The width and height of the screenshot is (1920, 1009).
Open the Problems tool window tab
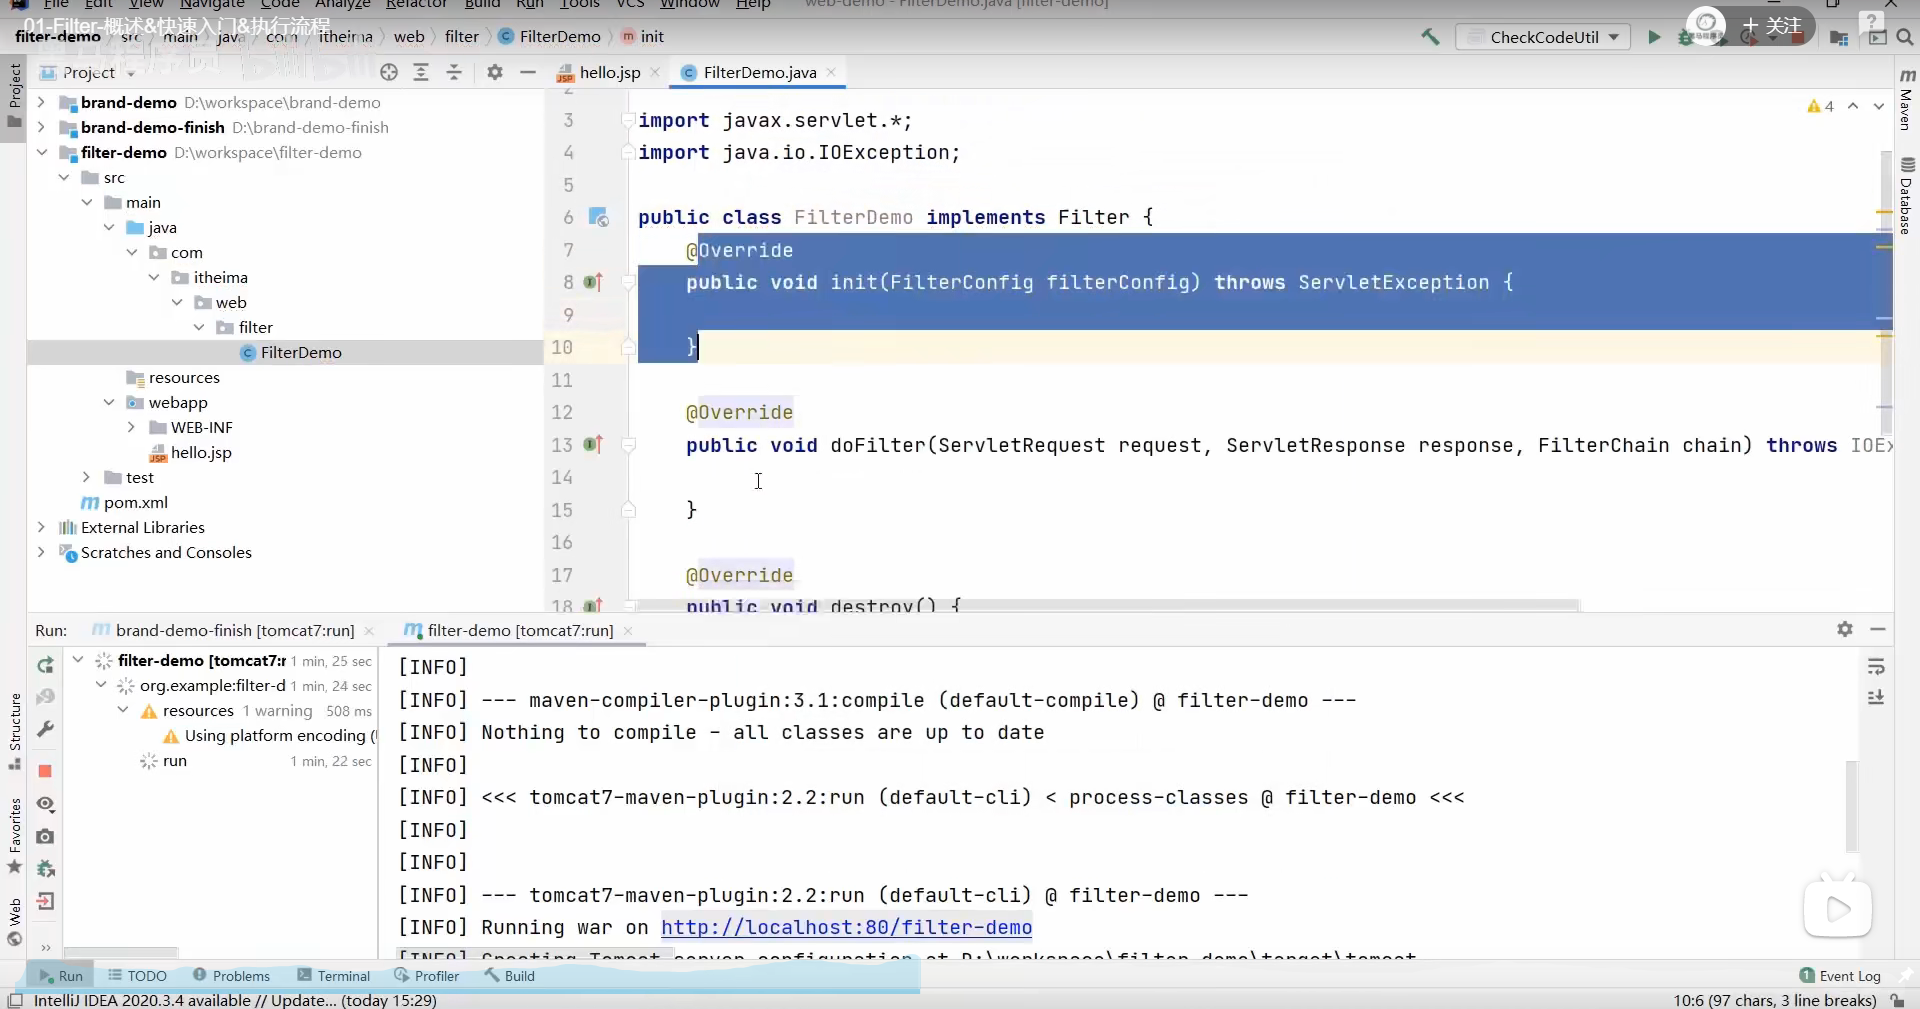(x=231, y=976)
